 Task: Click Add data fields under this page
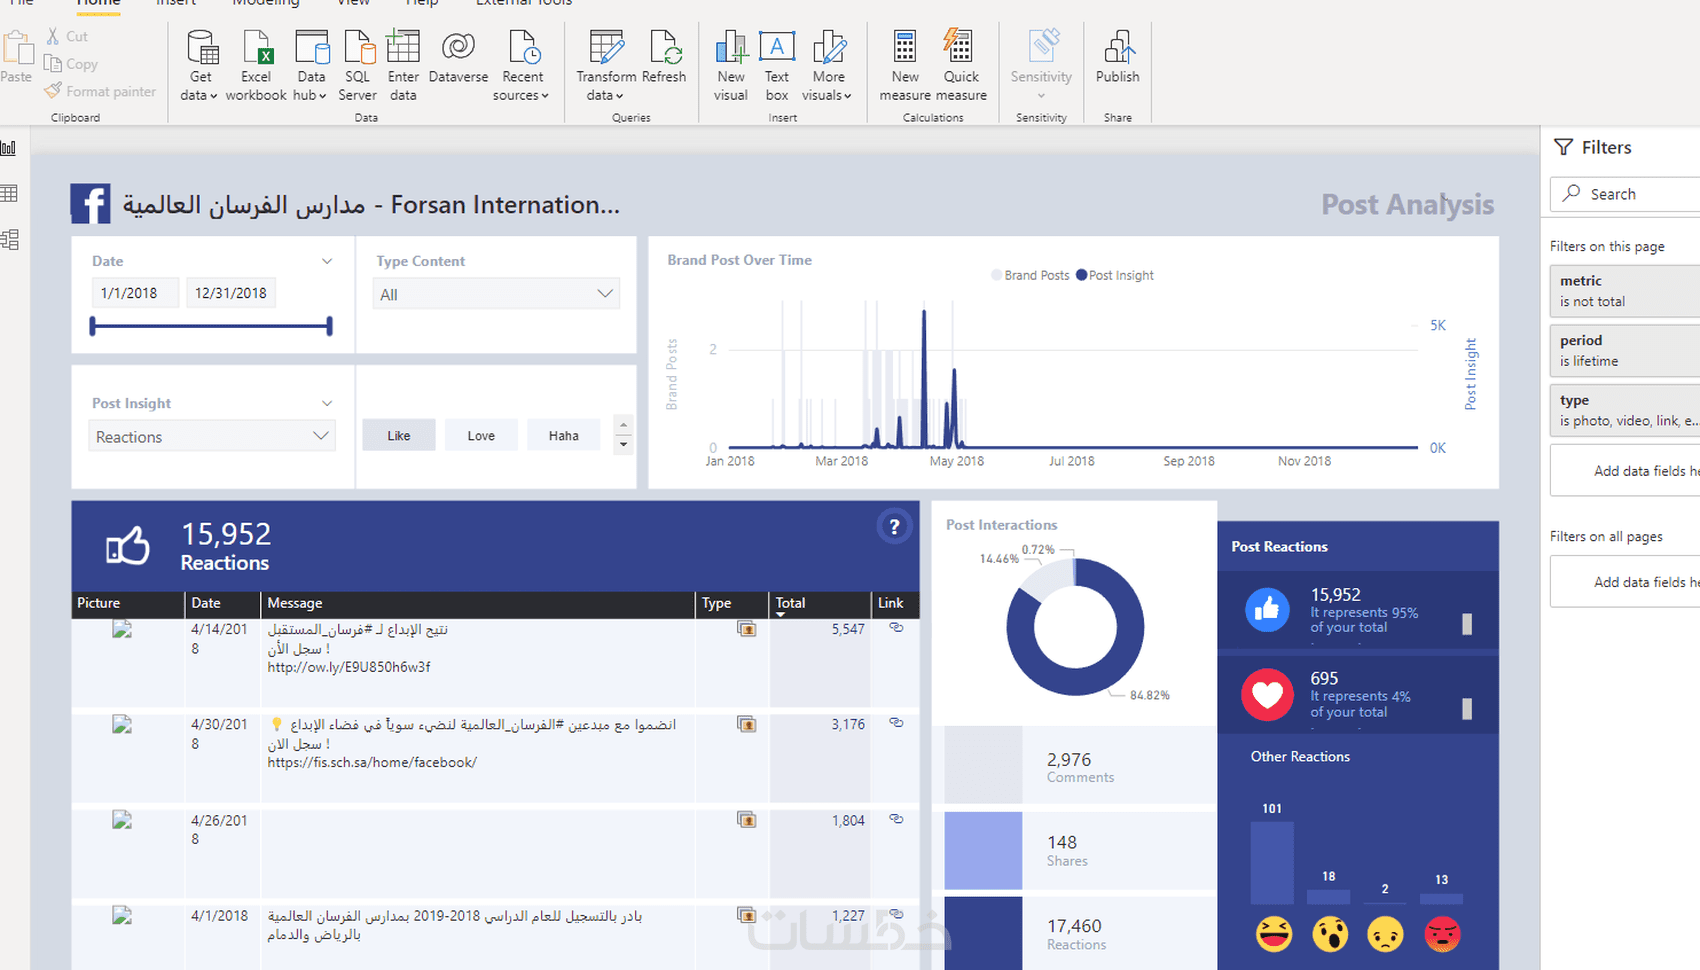[1624, 471]
